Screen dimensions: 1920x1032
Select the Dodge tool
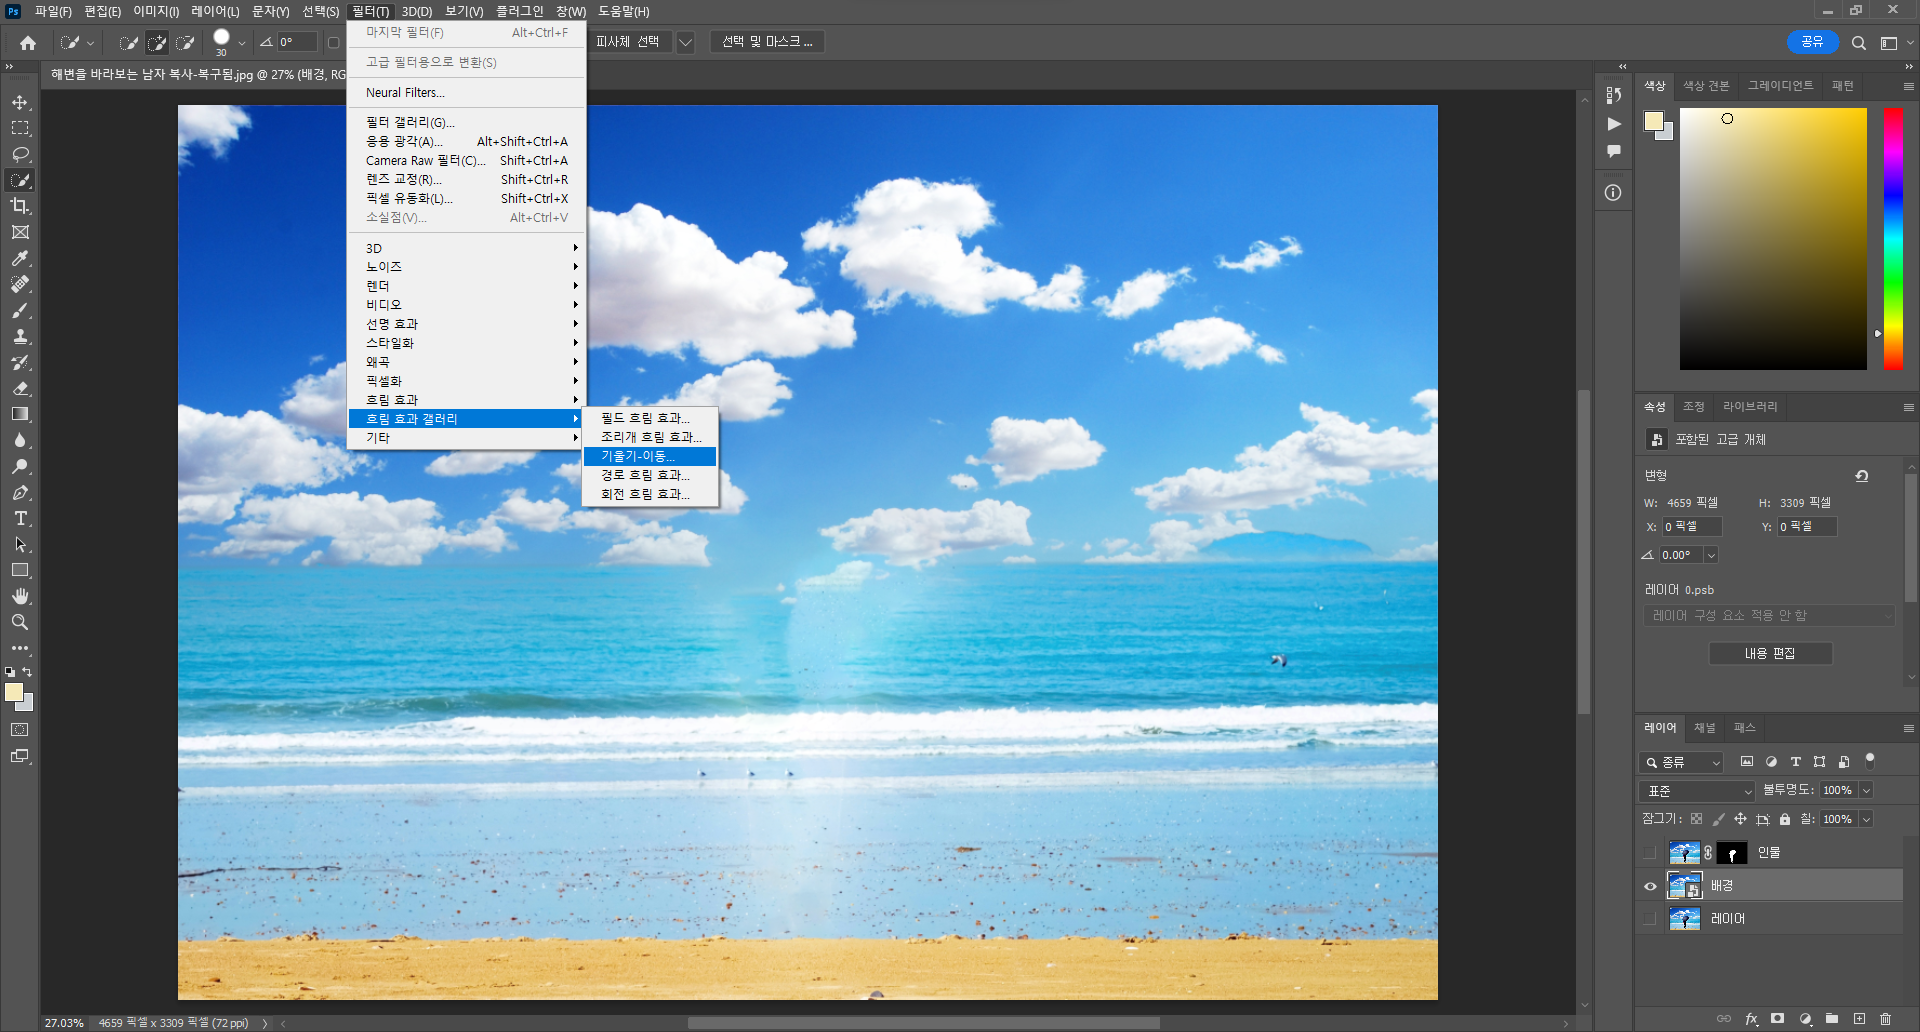tap(20, 466)
